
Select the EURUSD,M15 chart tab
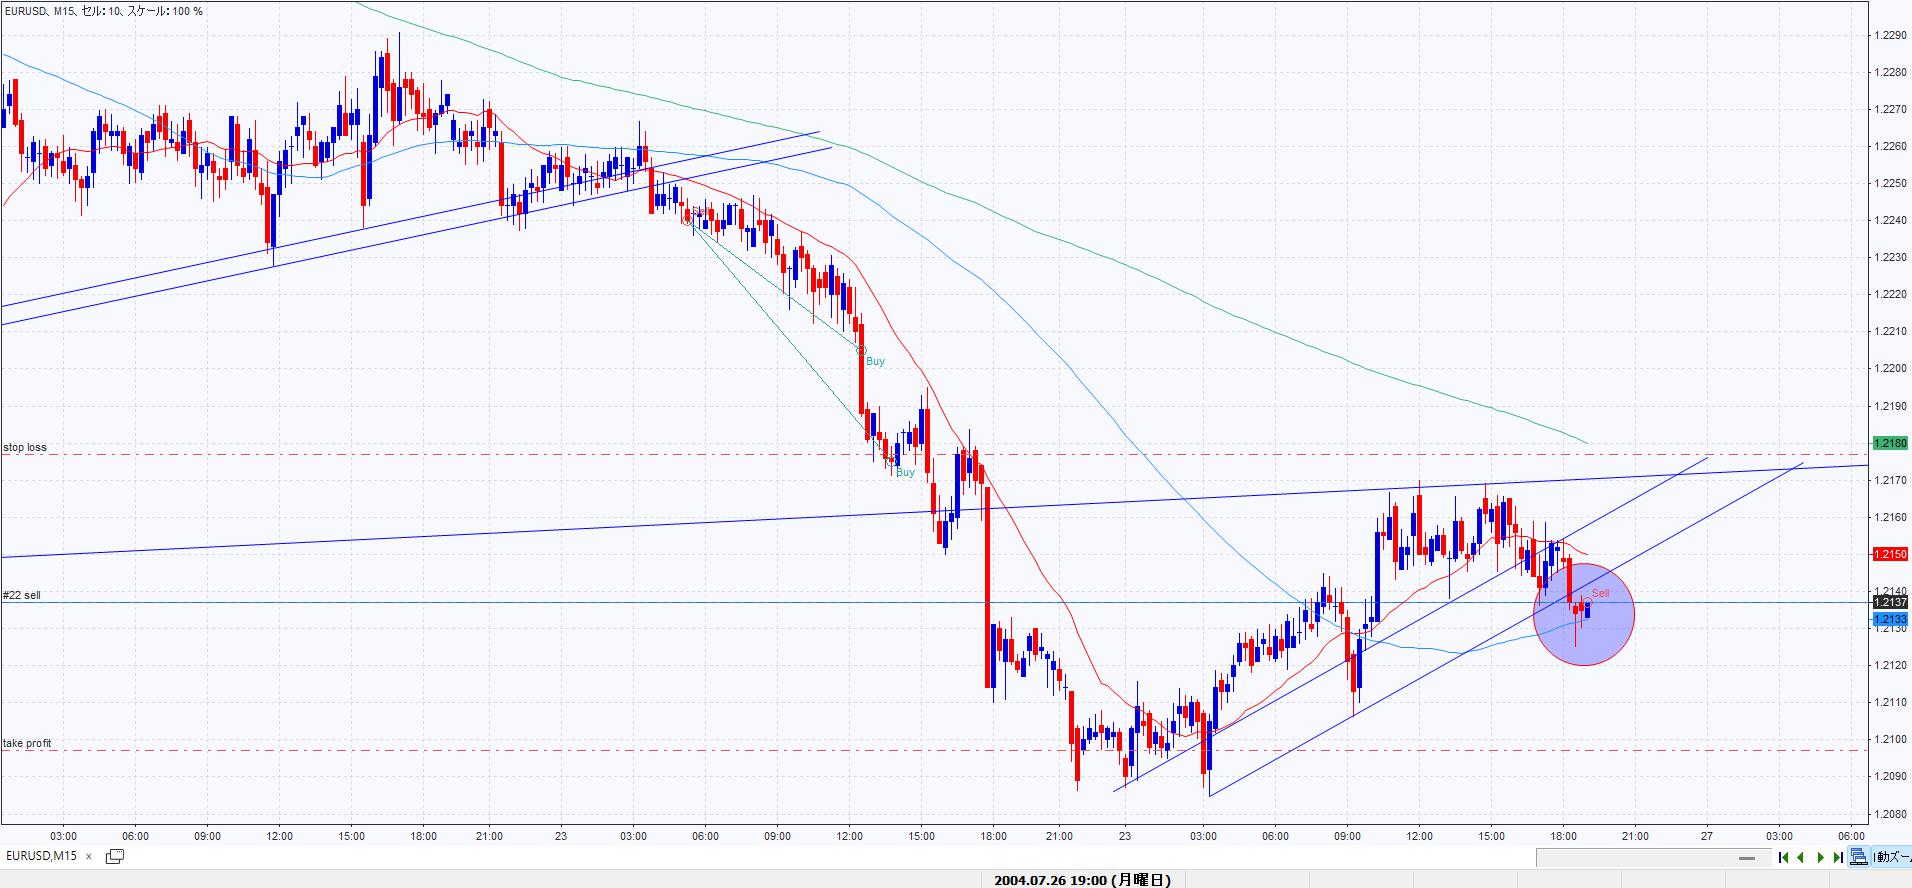tap(42, 856)
